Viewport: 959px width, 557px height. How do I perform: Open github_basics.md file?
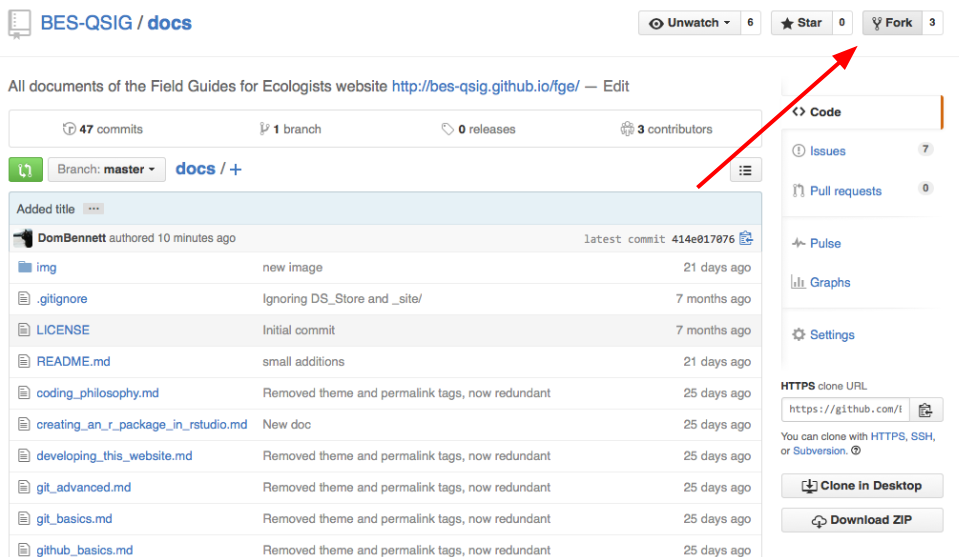pyautogui.click(x=84, y=550)
